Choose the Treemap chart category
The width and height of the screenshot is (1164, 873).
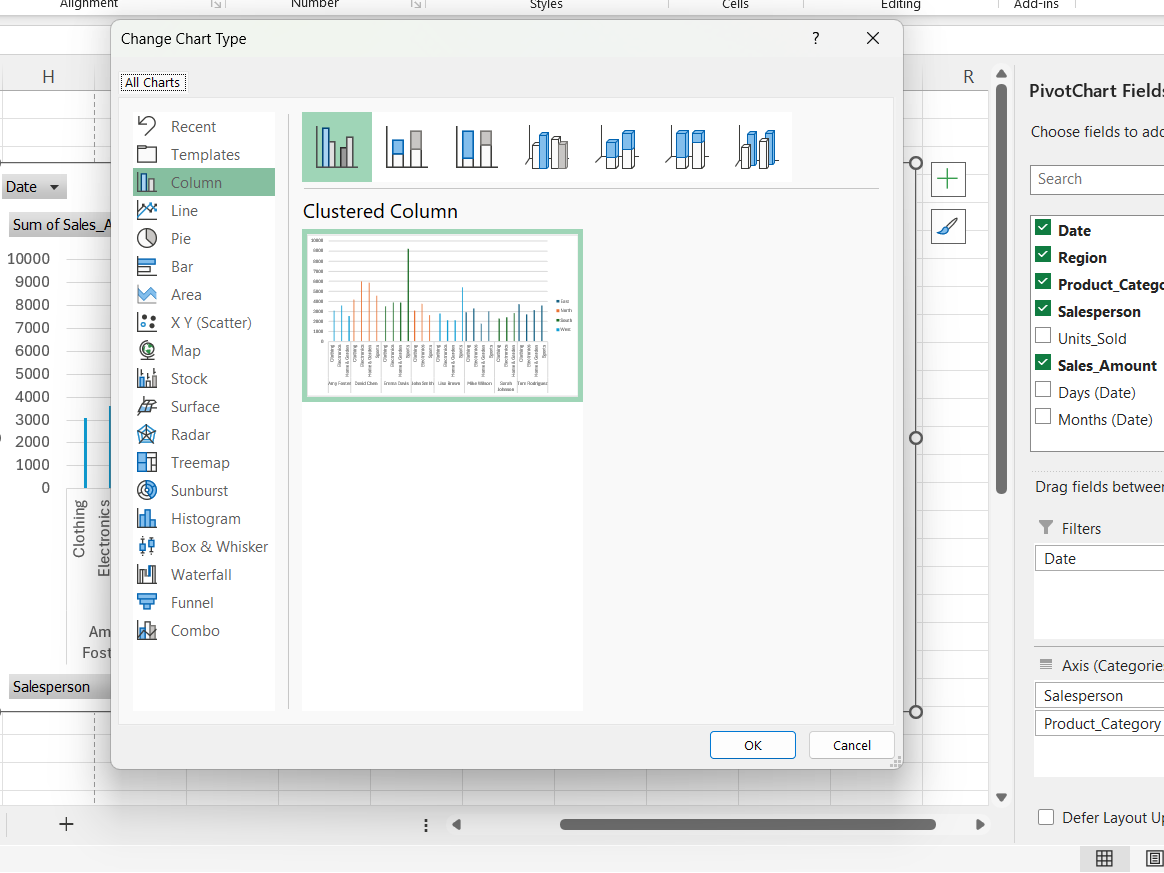(x=203, y=462)
